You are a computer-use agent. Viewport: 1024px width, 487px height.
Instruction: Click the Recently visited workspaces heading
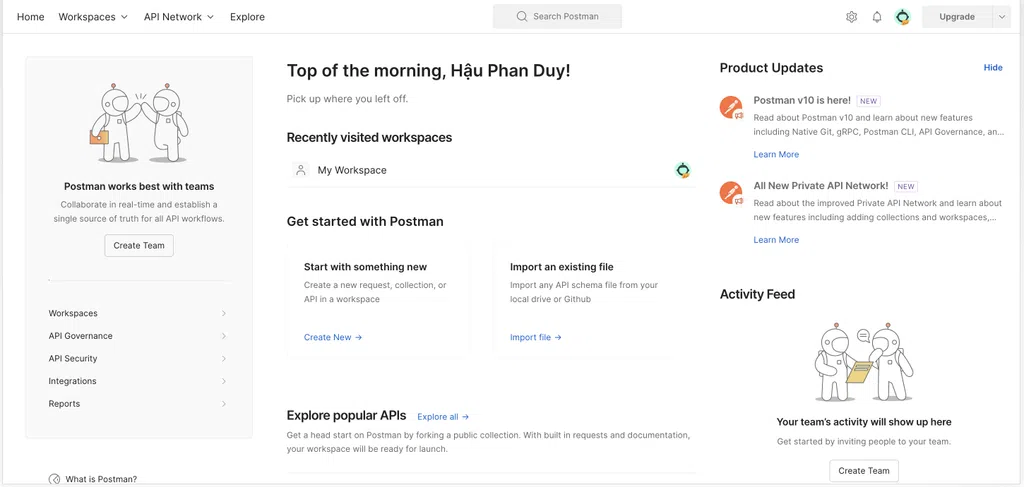pos(369,138)
